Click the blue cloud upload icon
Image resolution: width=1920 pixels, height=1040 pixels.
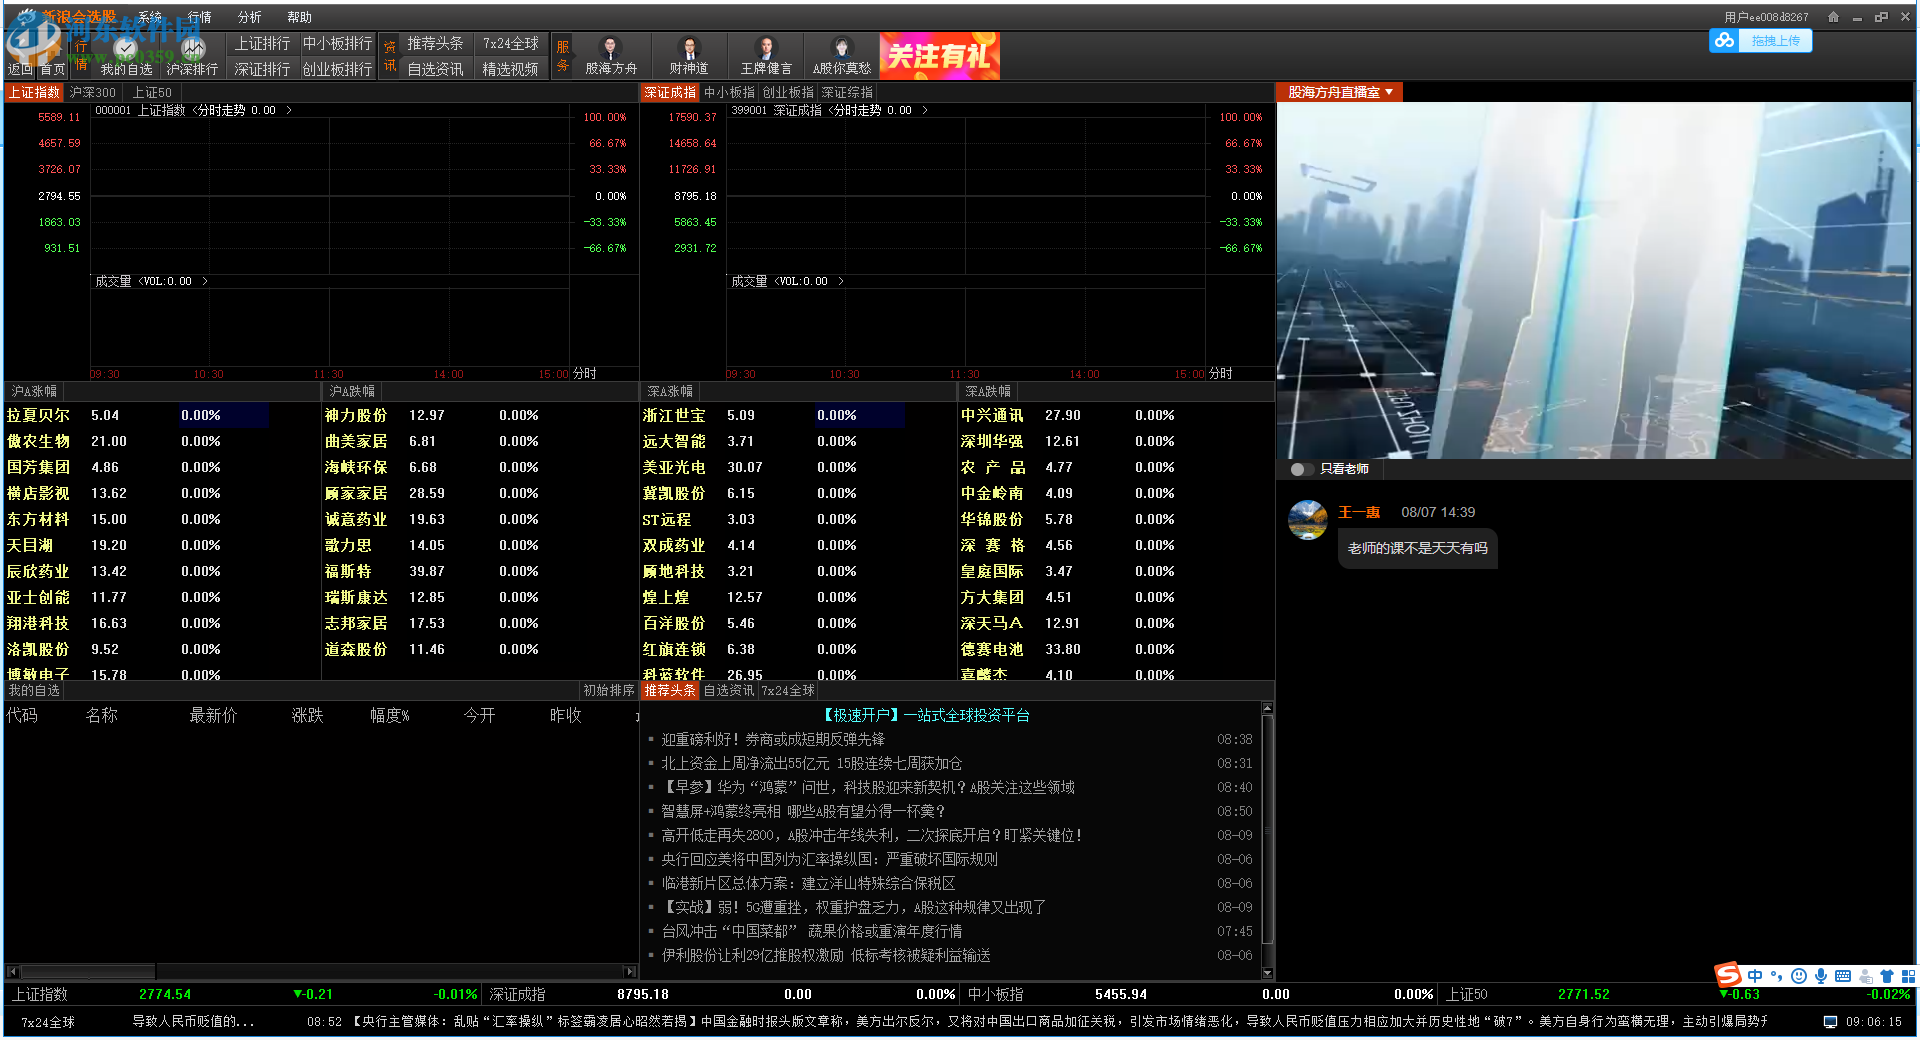coord(1724,41)
